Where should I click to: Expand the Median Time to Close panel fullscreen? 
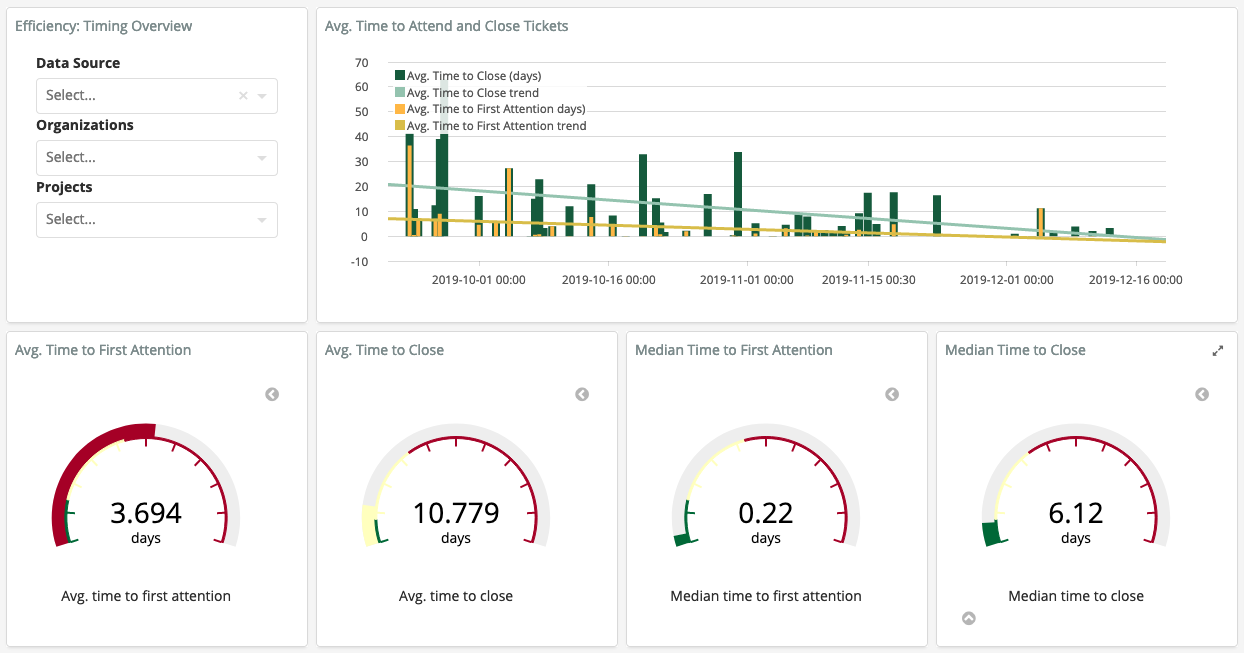coord(1218,351)
